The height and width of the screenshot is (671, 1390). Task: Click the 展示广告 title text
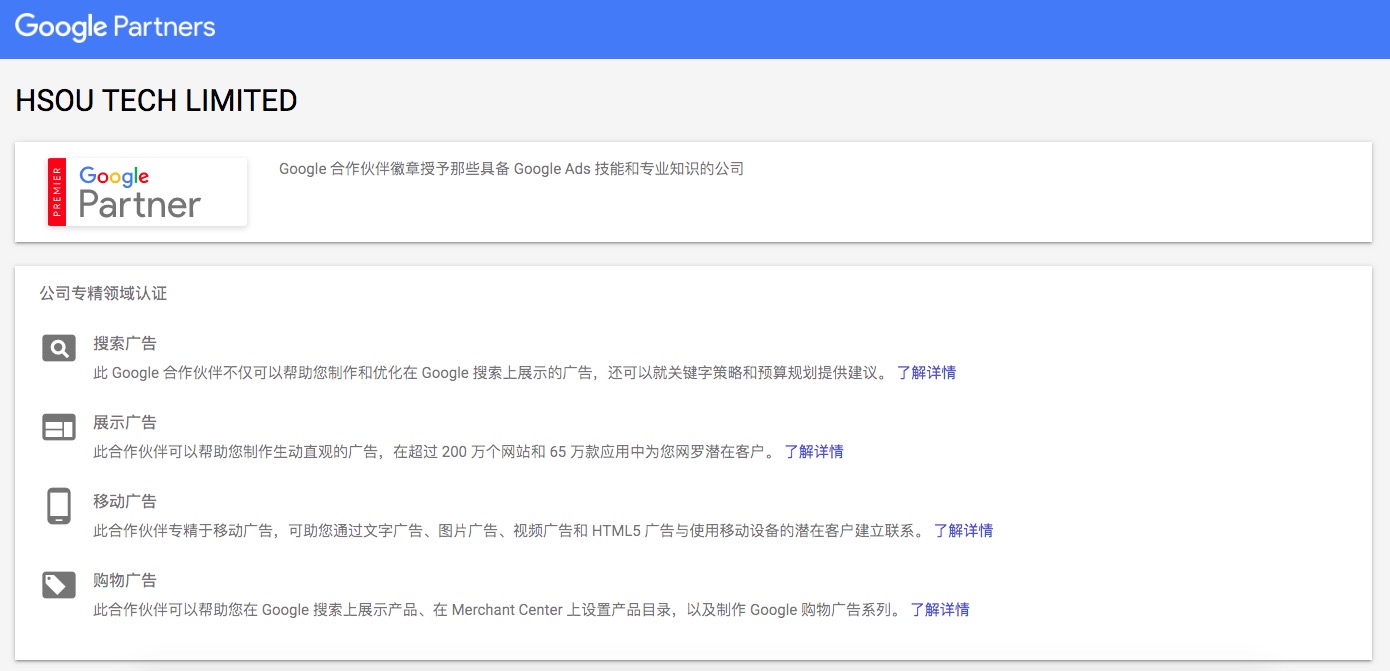pyautogui.click(x=125, y=422)
